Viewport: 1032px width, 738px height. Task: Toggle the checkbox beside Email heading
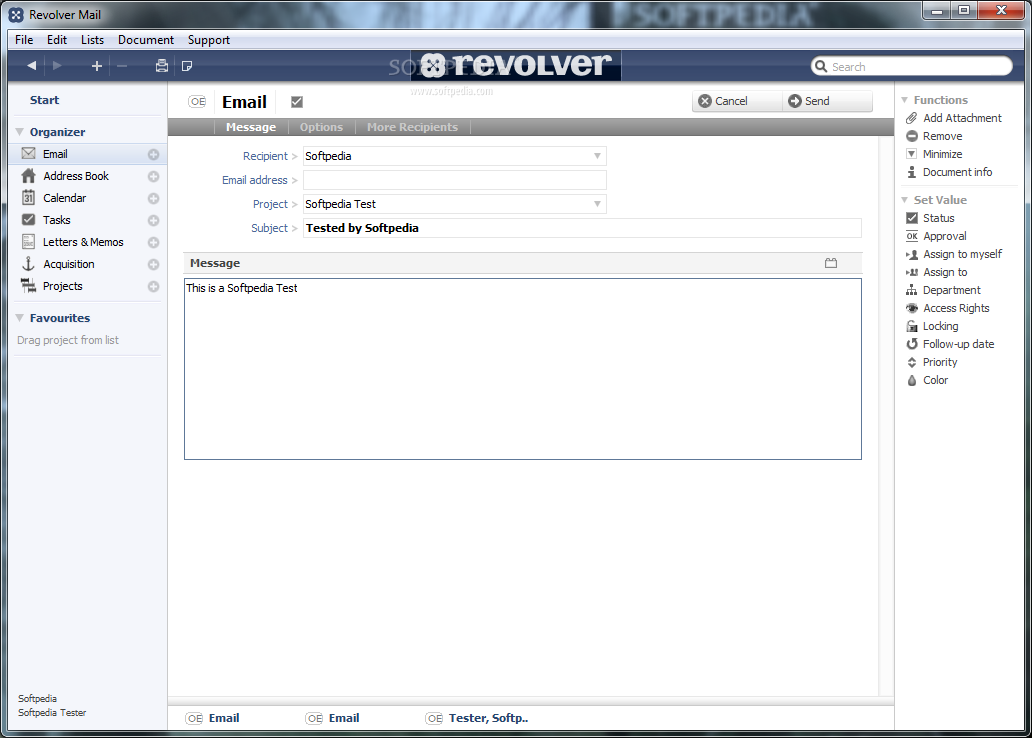(x=297, y=102)
